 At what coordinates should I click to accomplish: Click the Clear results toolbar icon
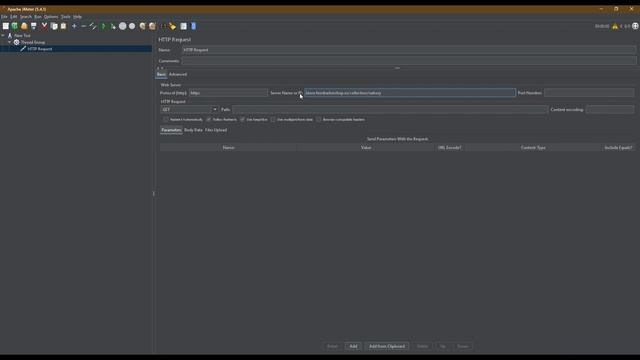click(x=142, y=26)
